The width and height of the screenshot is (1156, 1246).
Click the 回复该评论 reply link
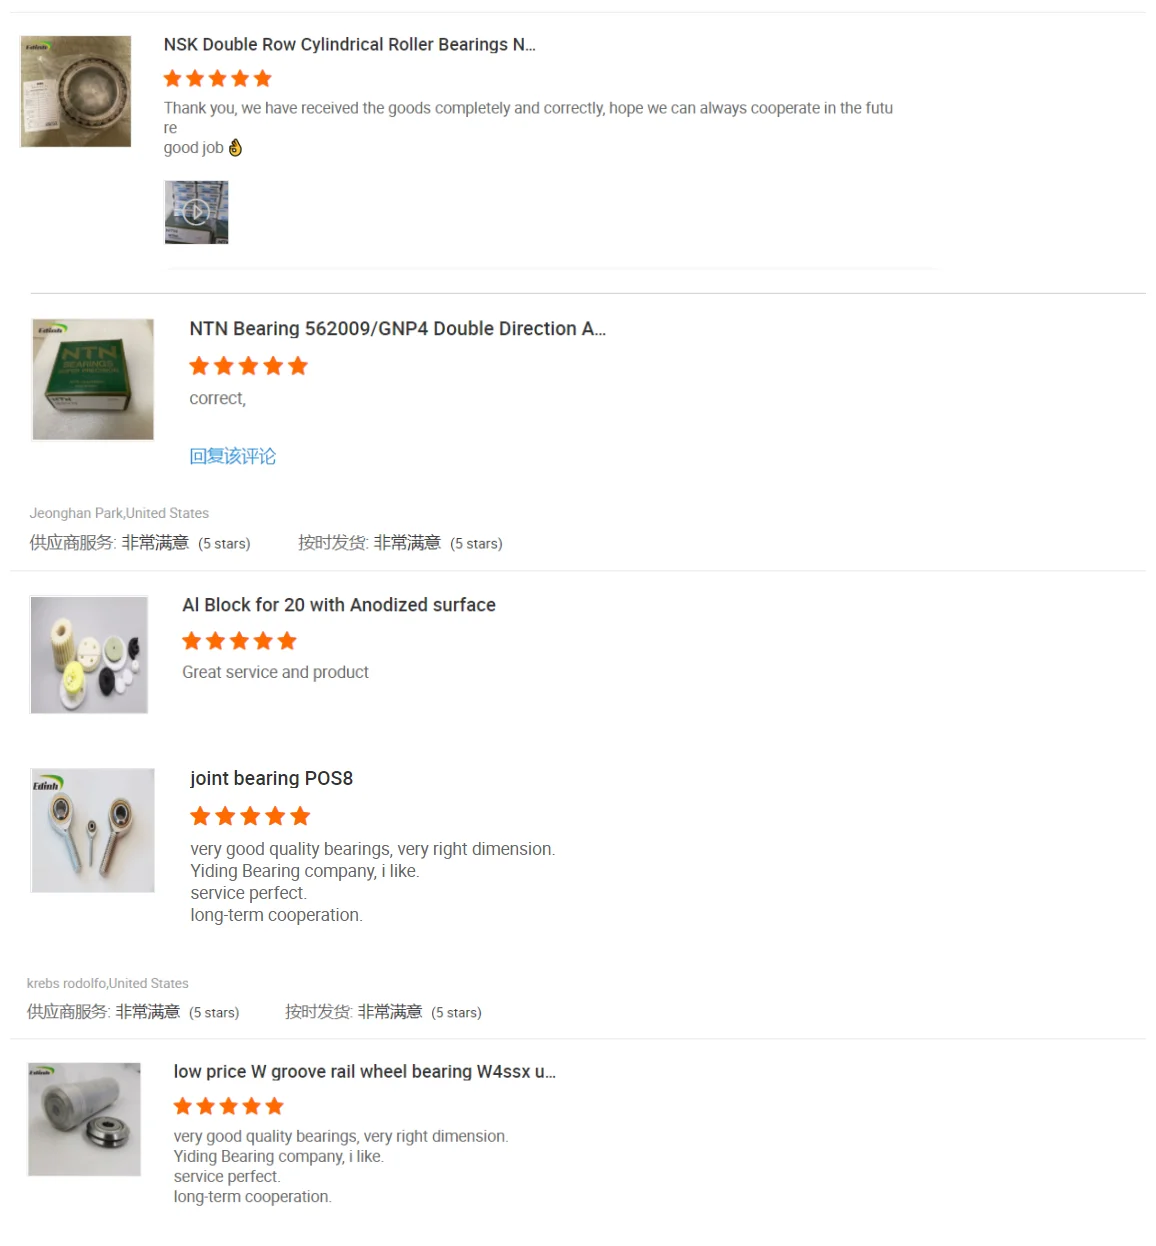click(x=233, y=456)
